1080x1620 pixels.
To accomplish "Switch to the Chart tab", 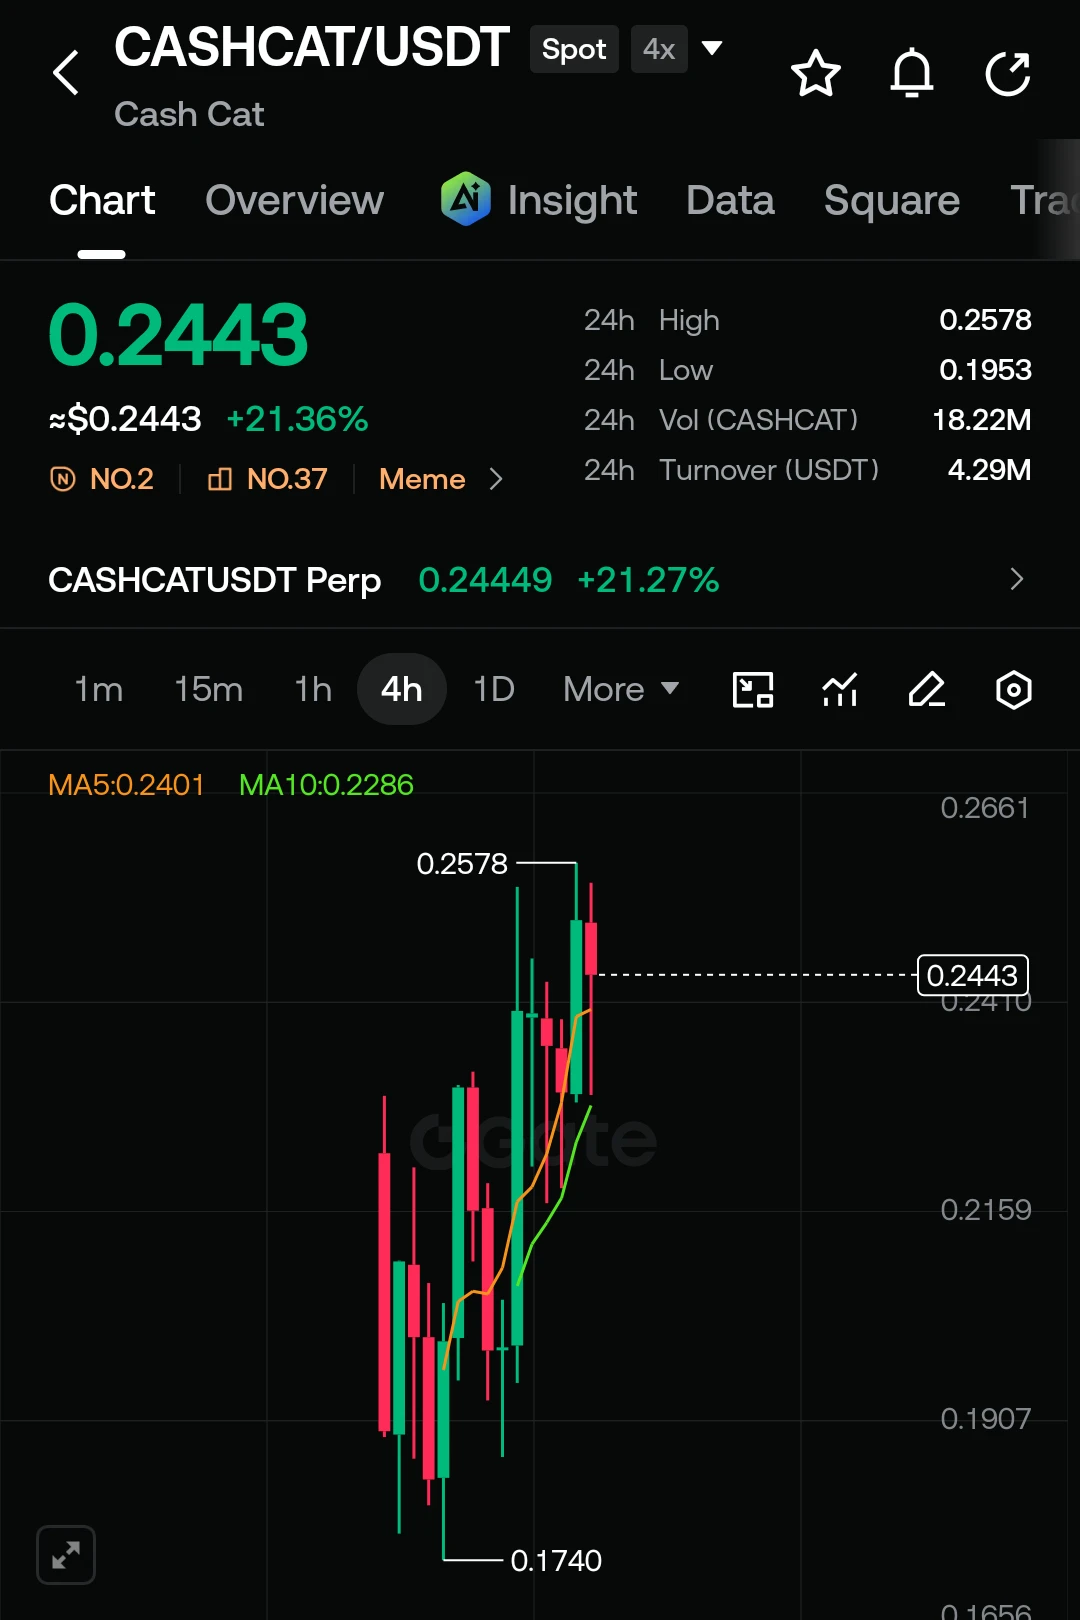I will [x=102, y=200].
